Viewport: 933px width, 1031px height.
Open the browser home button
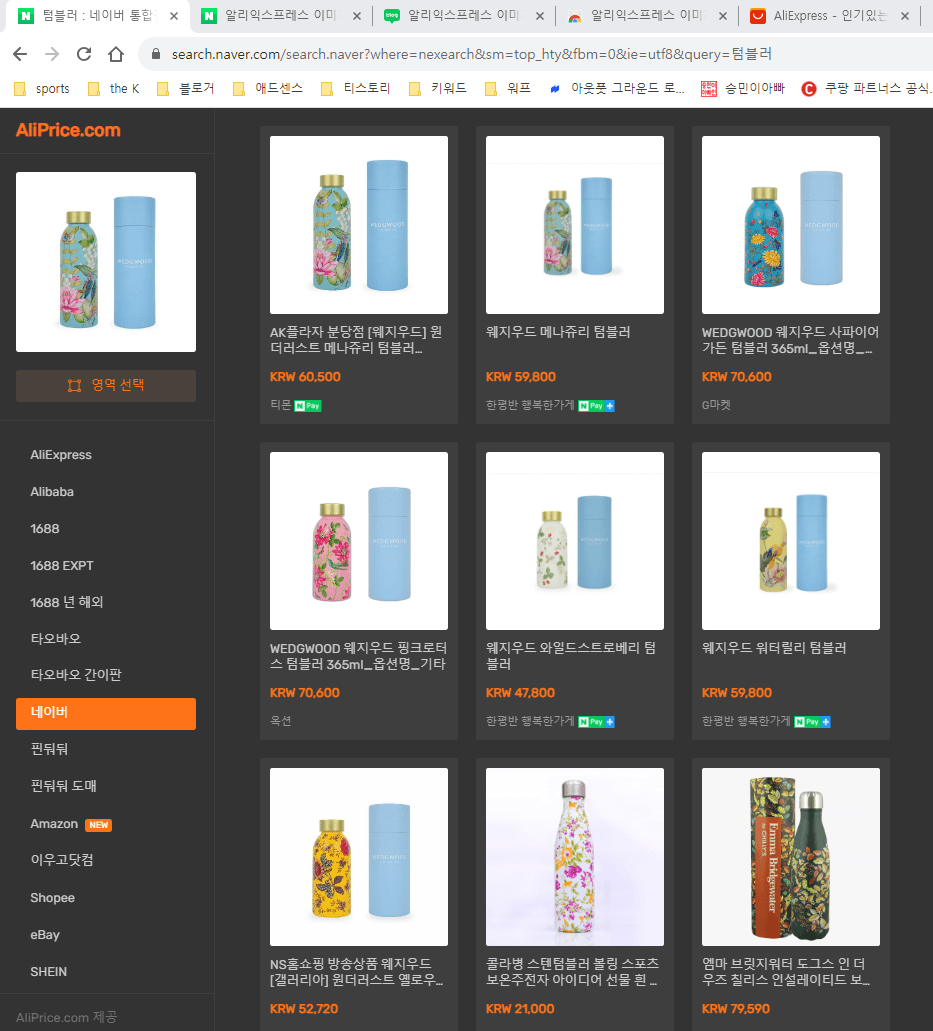pos(116,54)
